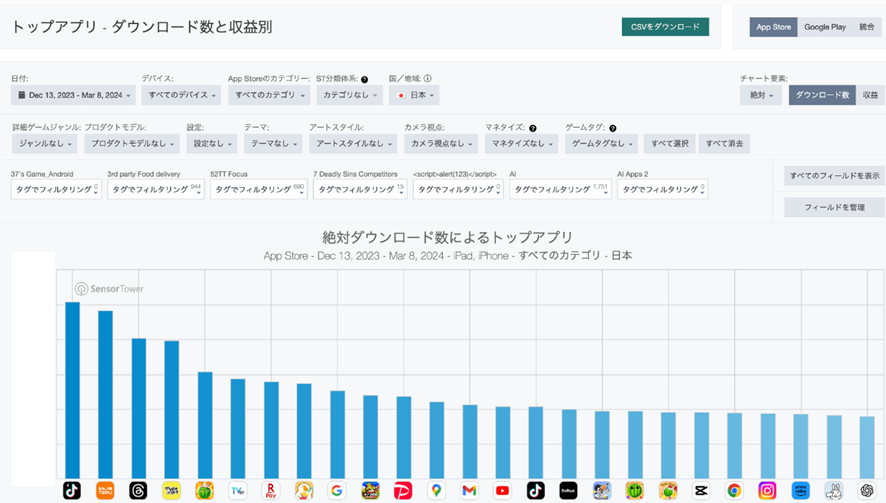Open the date range dropdown

click(x=72, y=95)
